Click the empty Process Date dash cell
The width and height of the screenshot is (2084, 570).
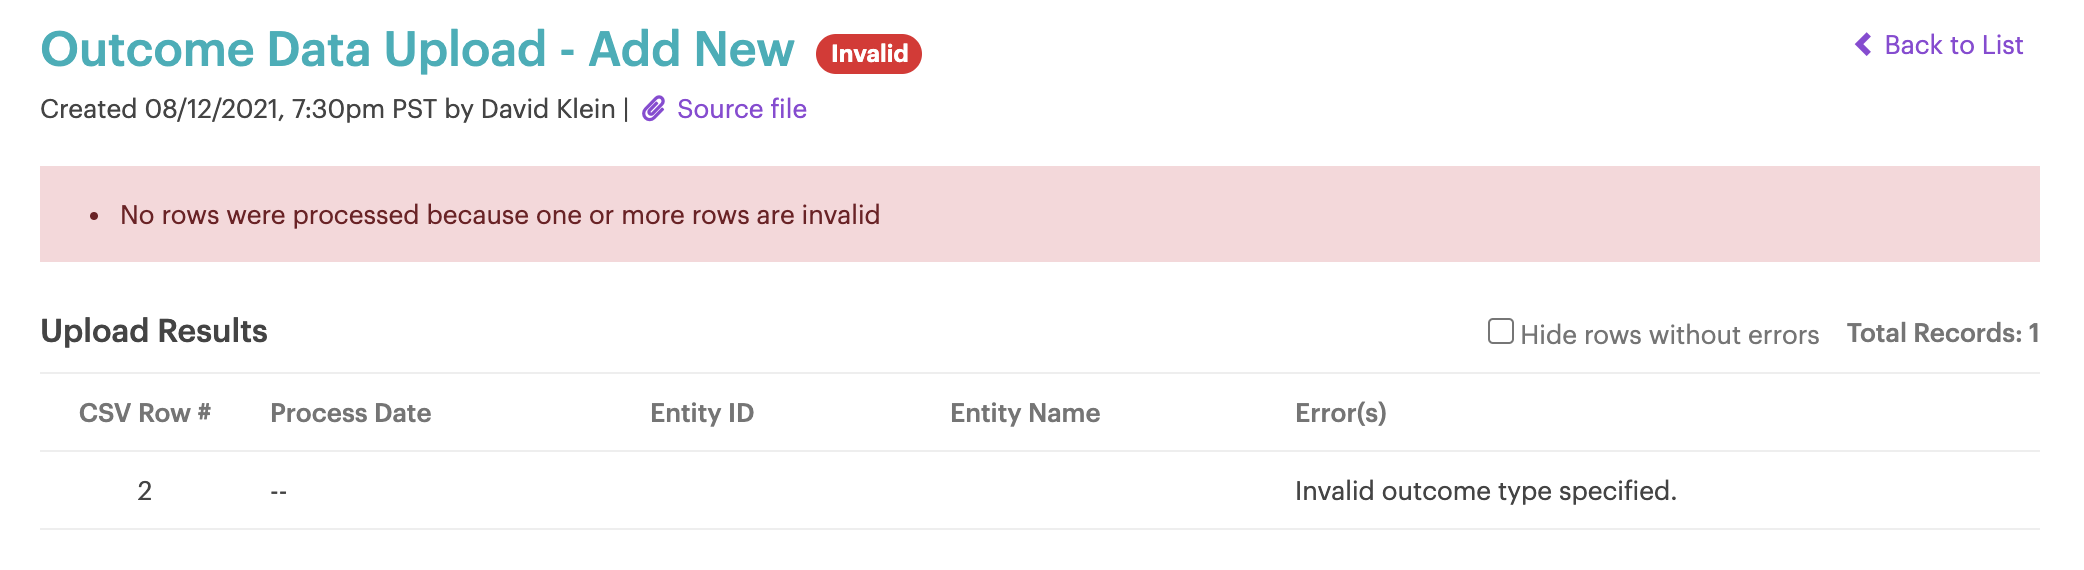(x=278, y=492)
